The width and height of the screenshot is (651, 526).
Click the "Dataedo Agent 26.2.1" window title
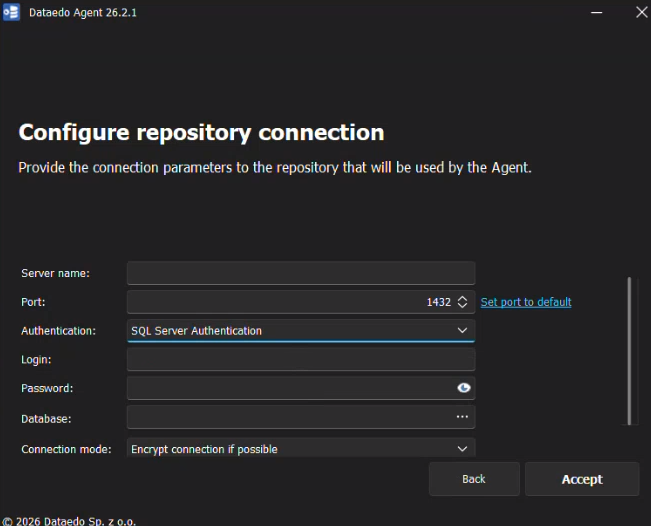[83, 13]
